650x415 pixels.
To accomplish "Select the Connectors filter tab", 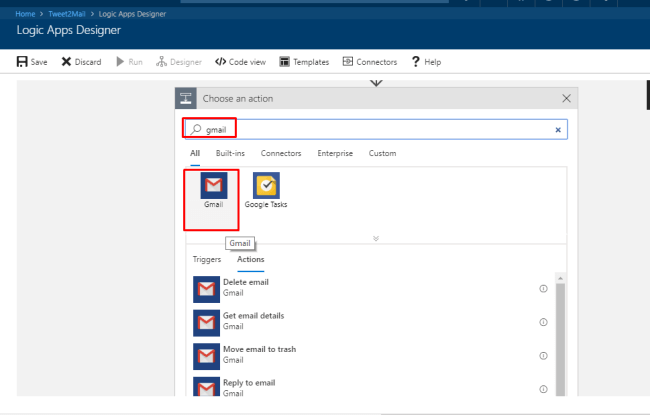I will [281, 153].
